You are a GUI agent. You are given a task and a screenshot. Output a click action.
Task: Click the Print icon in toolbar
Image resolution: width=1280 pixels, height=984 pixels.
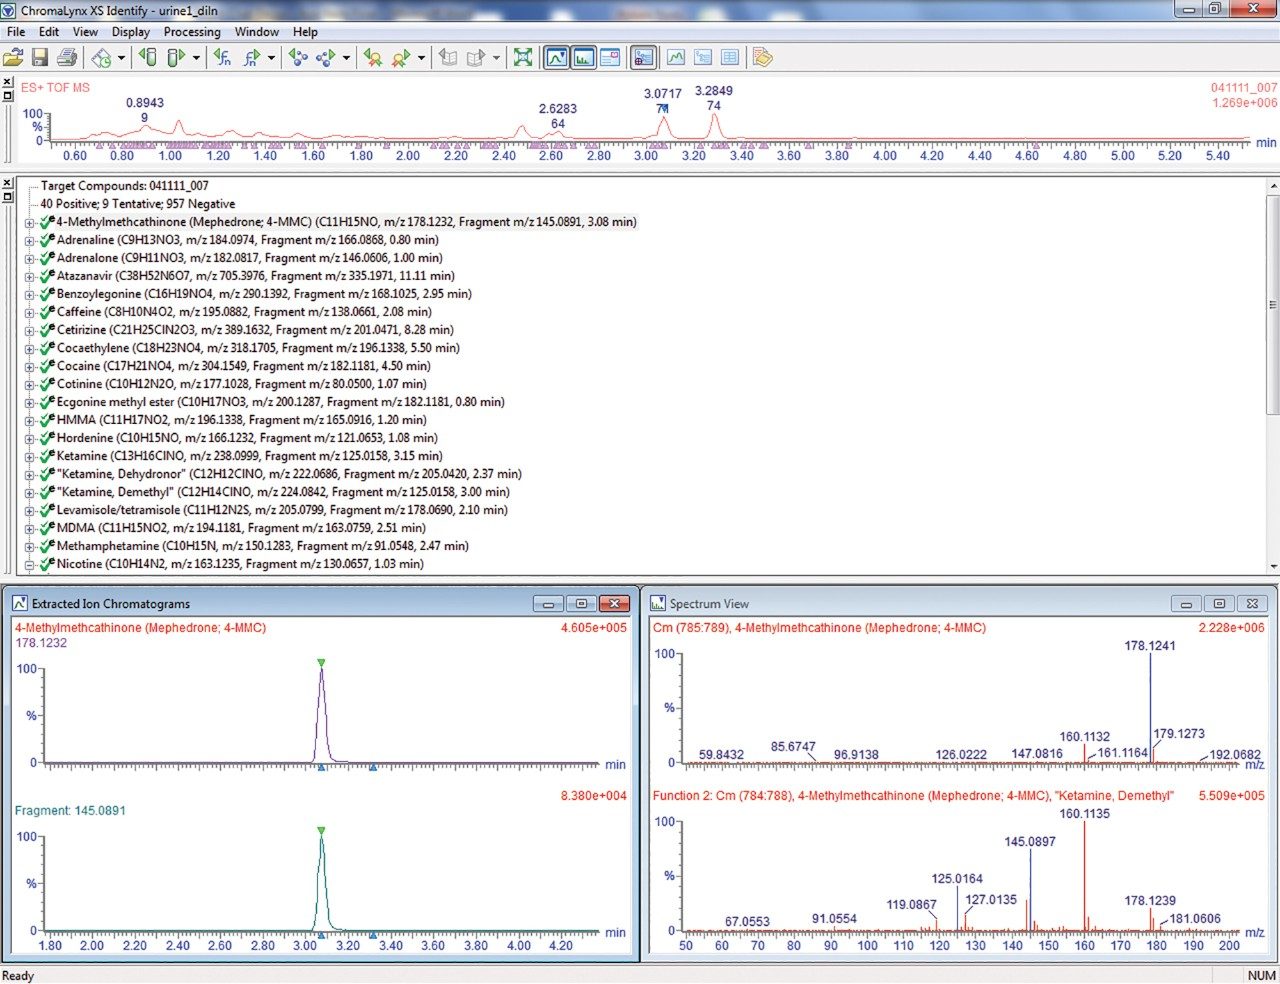point(66,58)
